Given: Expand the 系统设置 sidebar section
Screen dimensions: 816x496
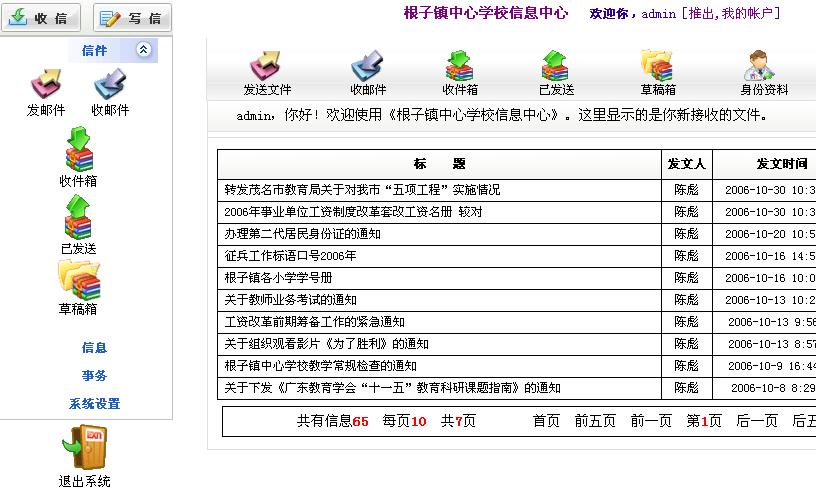Looking at the screenshot, I should coord(94,403).
